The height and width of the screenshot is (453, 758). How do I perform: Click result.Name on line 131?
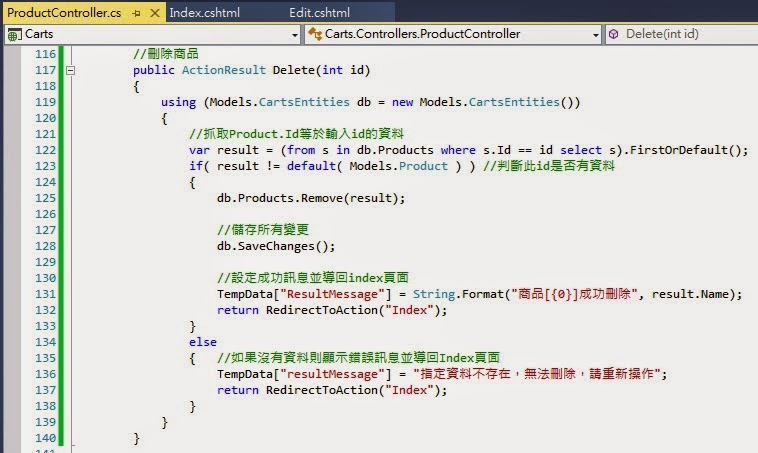point(690,294)
